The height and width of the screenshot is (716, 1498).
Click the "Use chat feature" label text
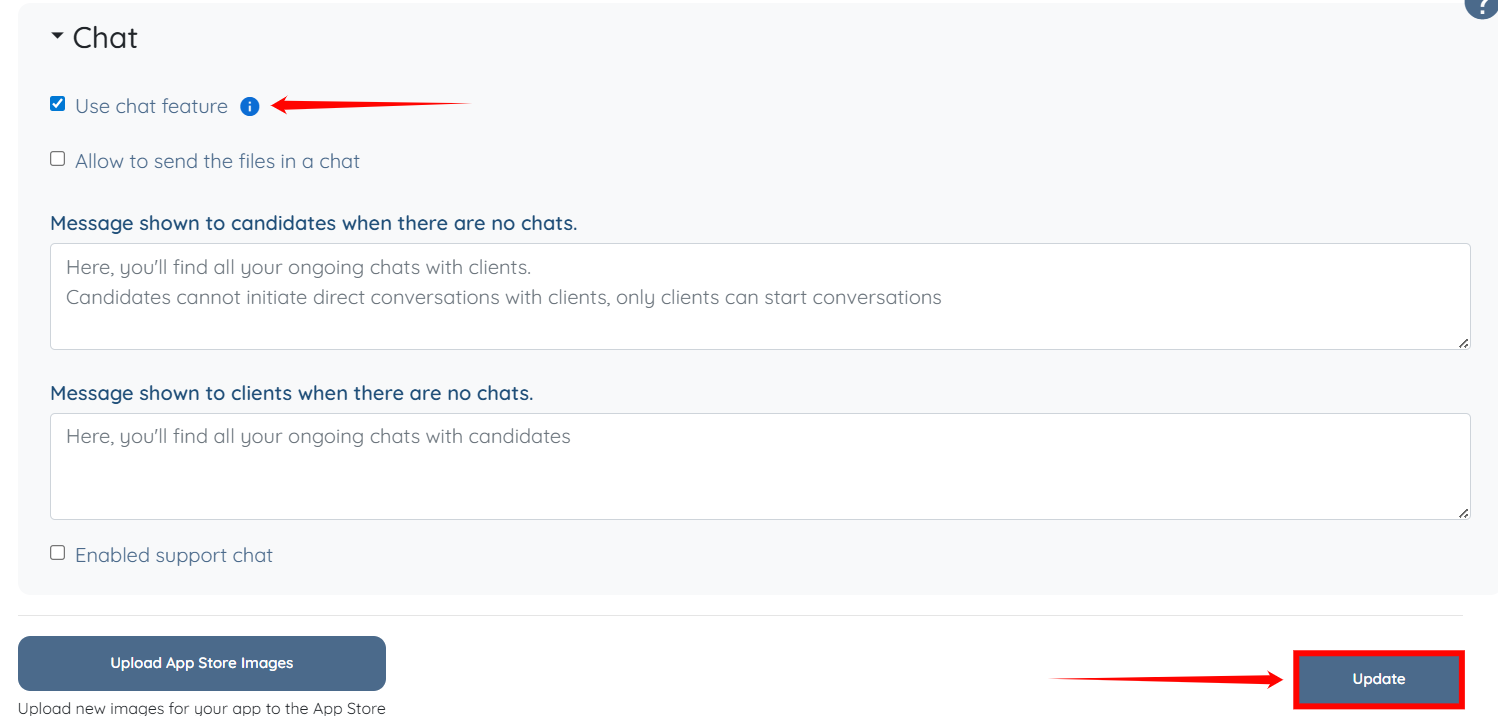[x=151, y=107]
